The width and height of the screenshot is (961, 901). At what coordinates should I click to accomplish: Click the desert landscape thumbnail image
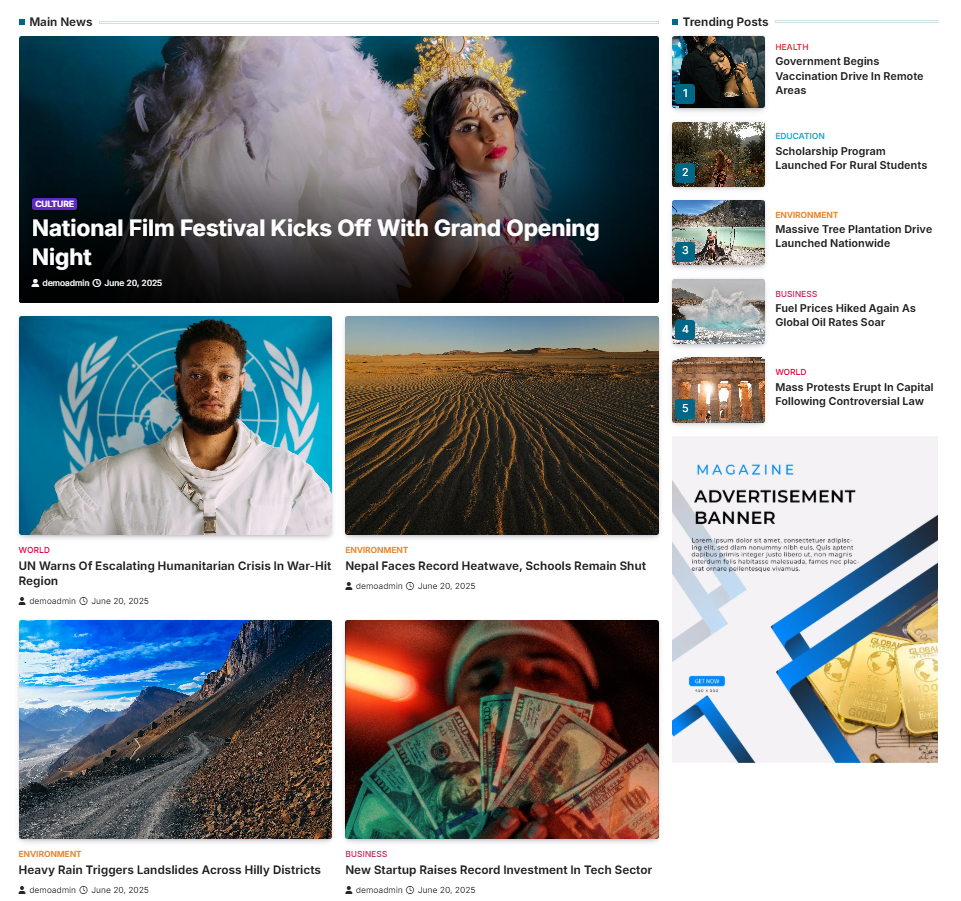pyautogui.click(x=502, y=426)
